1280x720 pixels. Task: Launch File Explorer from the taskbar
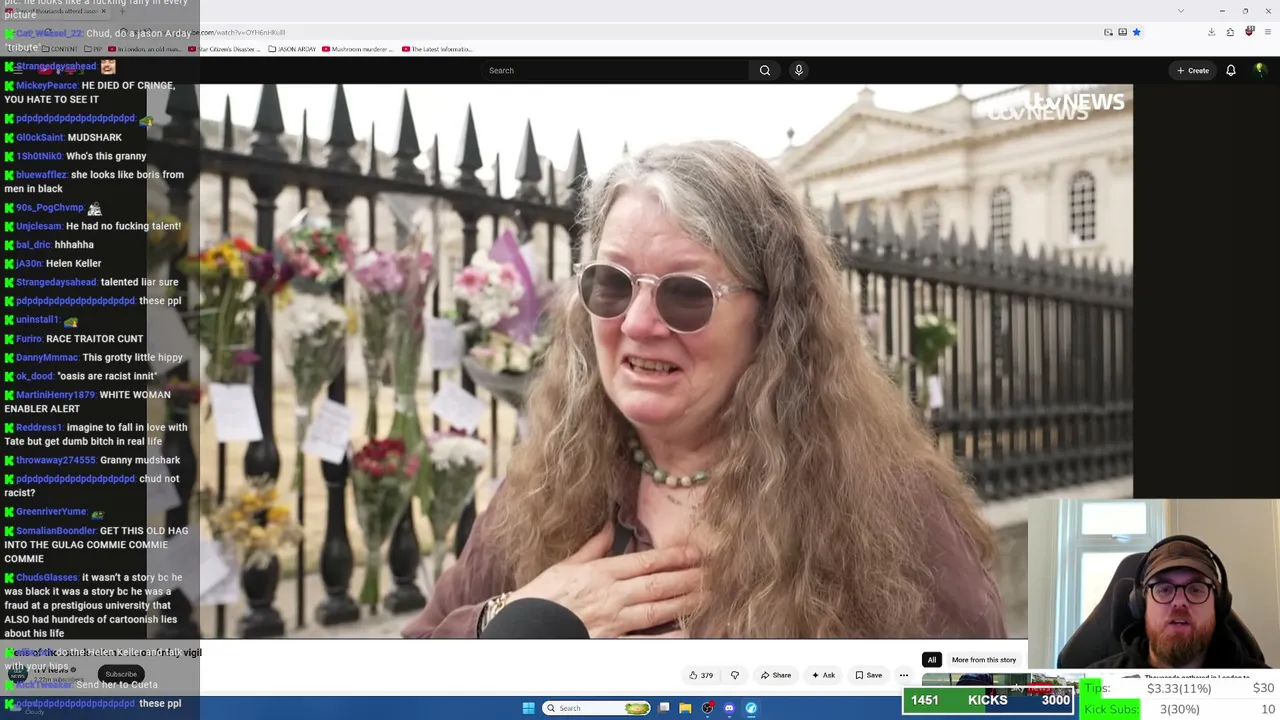point(685,708)
